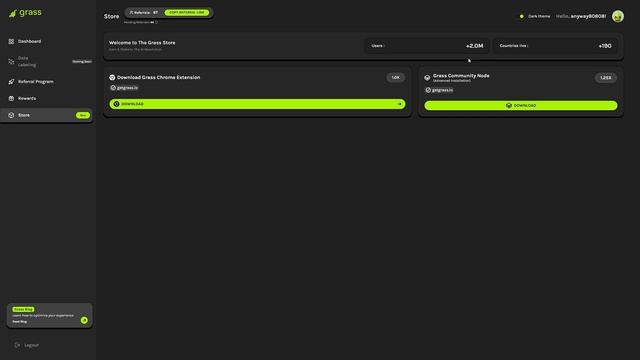Click the 1.25X multiplier badge
The width and height of the screenshot is (640, 360).
click(x=606, y=78)
